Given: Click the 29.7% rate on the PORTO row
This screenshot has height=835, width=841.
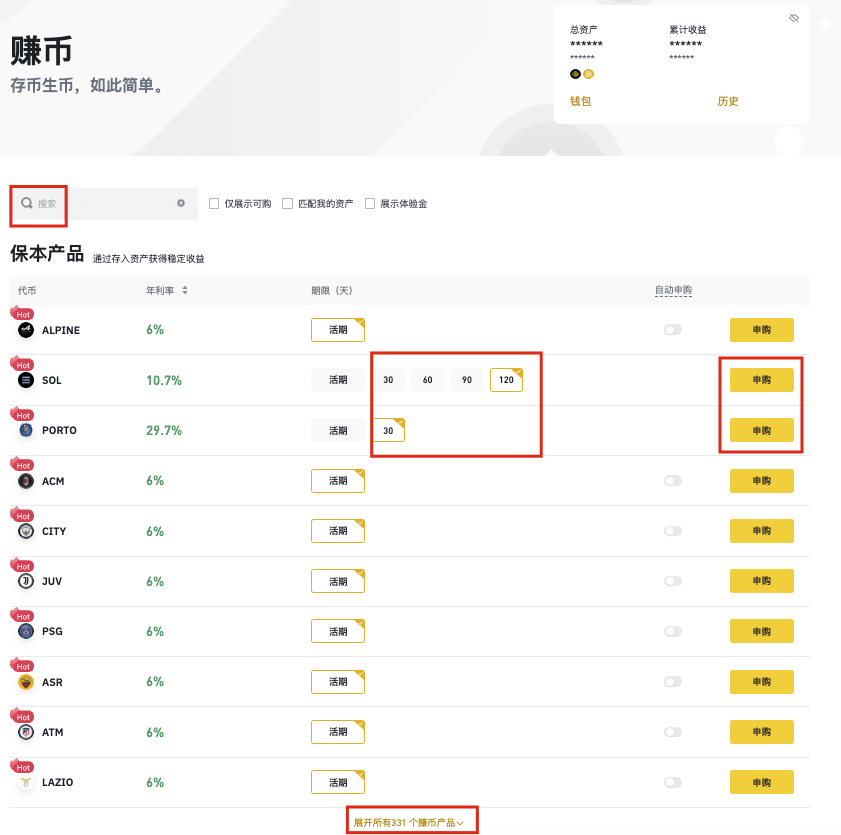Looking at the screenshot, I should point(164,430).
